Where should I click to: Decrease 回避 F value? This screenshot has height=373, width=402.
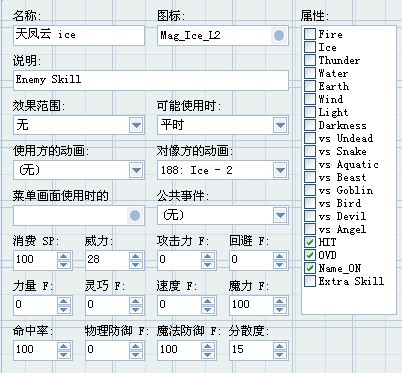280,265
